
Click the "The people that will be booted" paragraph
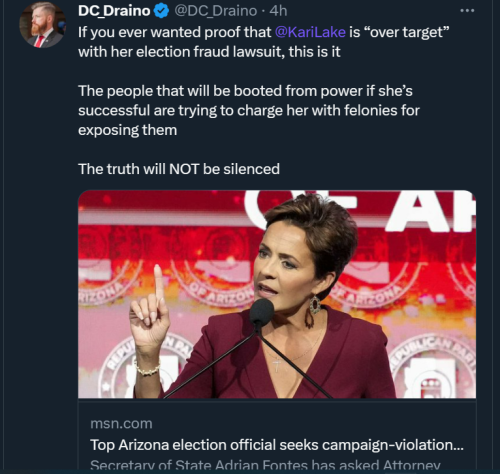point(249,110)
